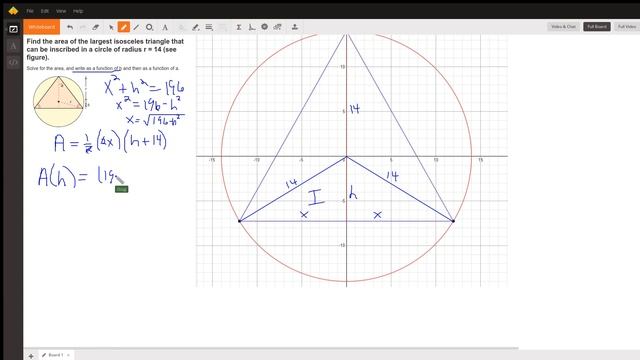
Task: Open the Help menu
Action: [x=78, y=11]
